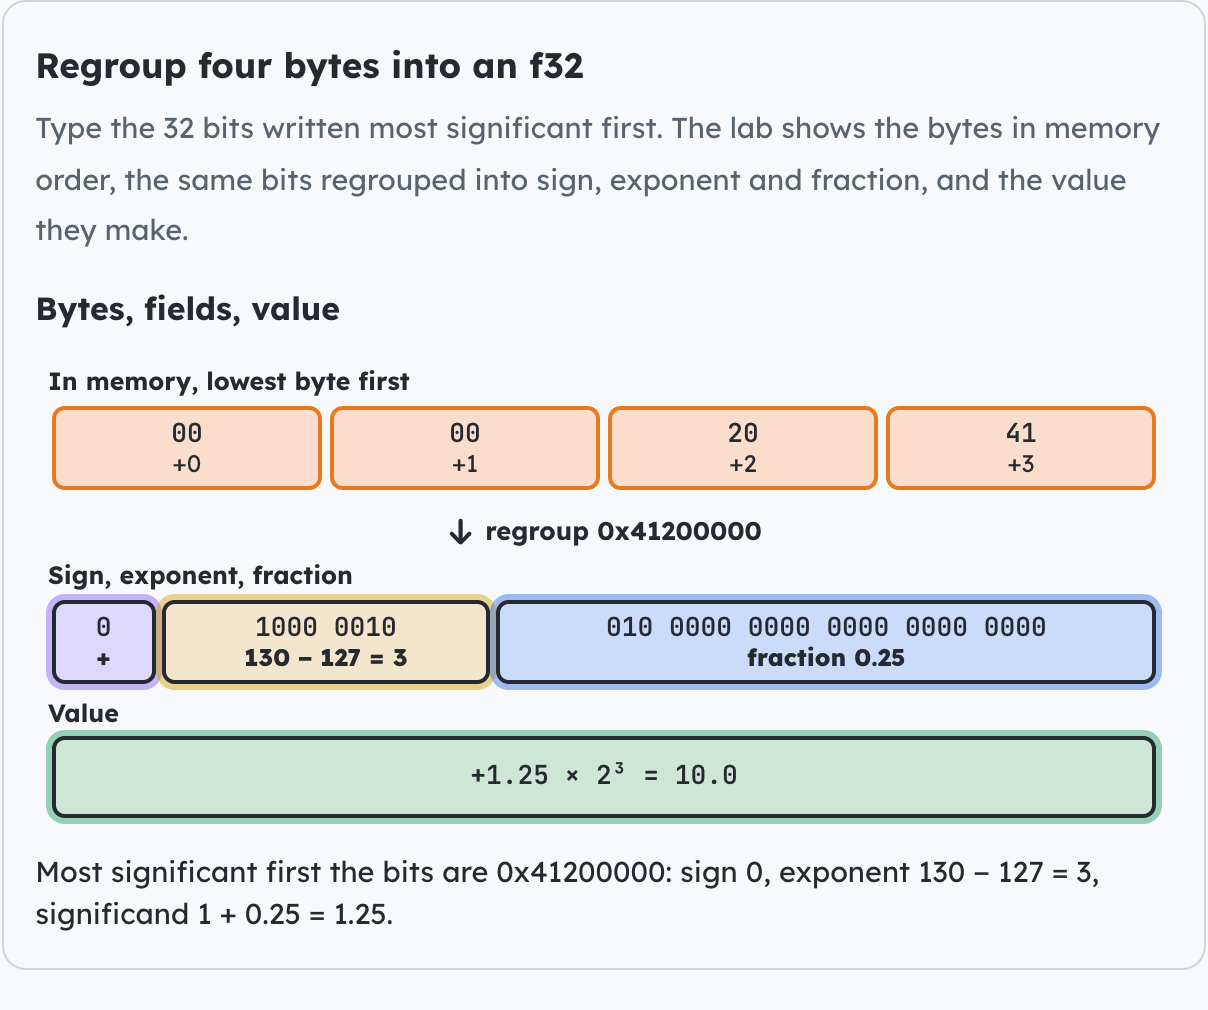Click the Bytes, fields, value heading
This screenshot has height=1010, width=1208.
(188, 309)
